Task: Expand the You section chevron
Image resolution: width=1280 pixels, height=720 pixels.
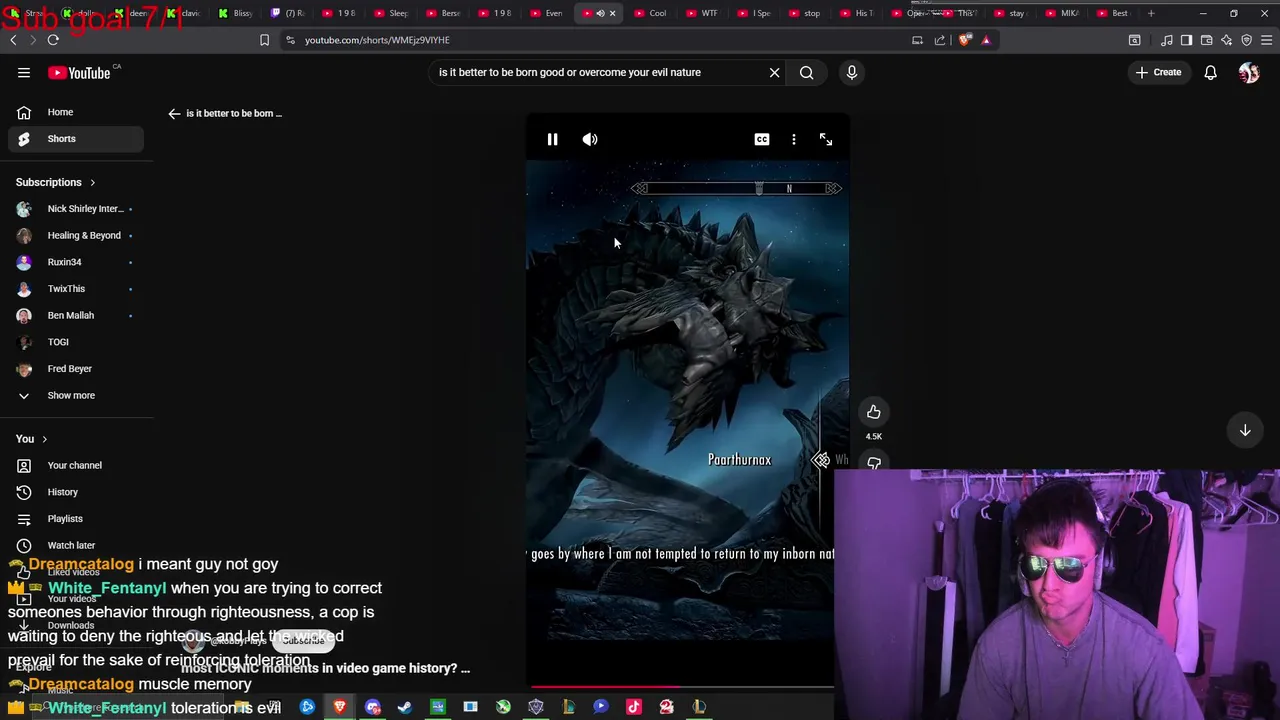Action: point(44,439)
